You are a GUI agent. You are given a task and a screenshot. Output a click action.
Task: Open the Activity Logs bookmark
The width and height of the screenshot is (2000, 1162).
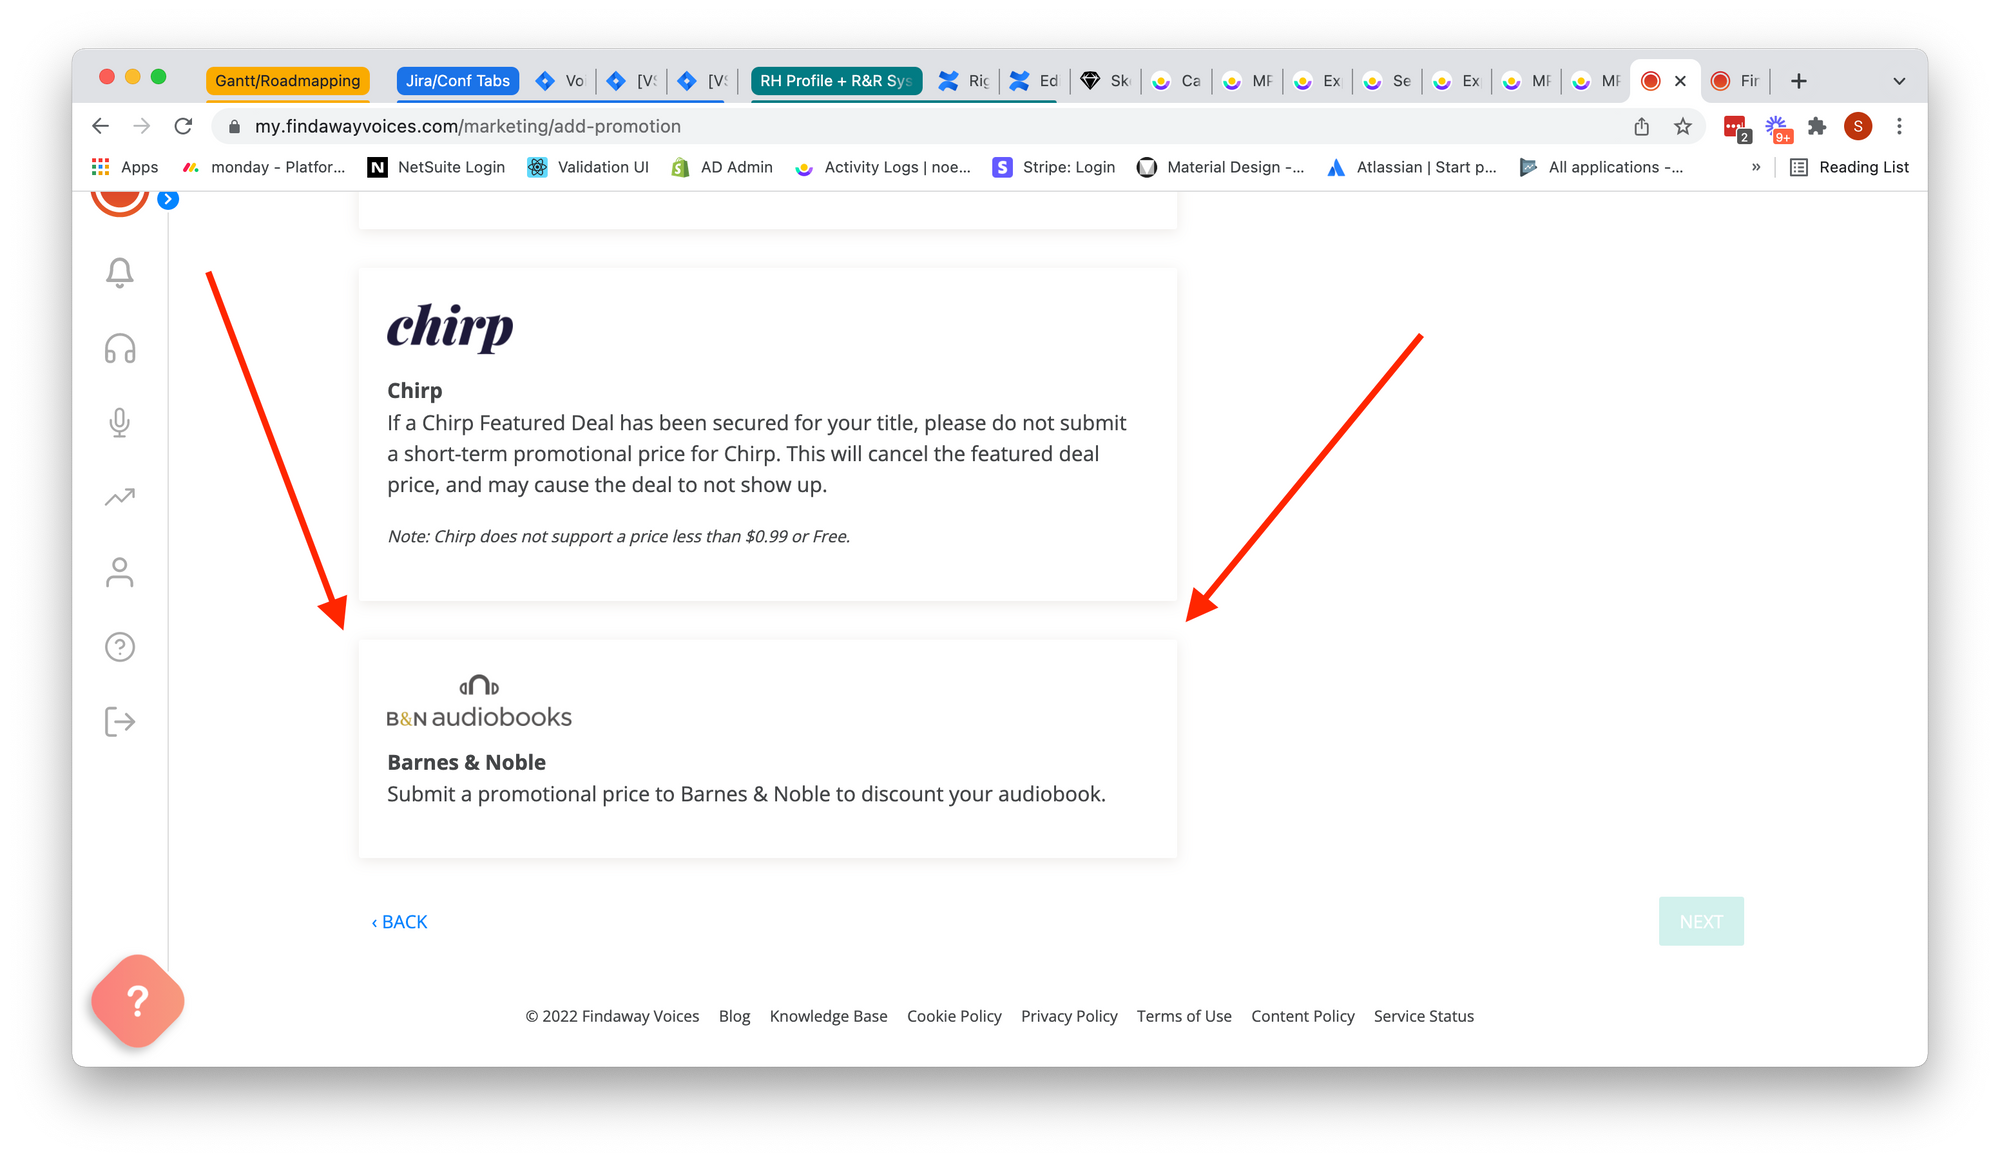[x=883, y=167]
